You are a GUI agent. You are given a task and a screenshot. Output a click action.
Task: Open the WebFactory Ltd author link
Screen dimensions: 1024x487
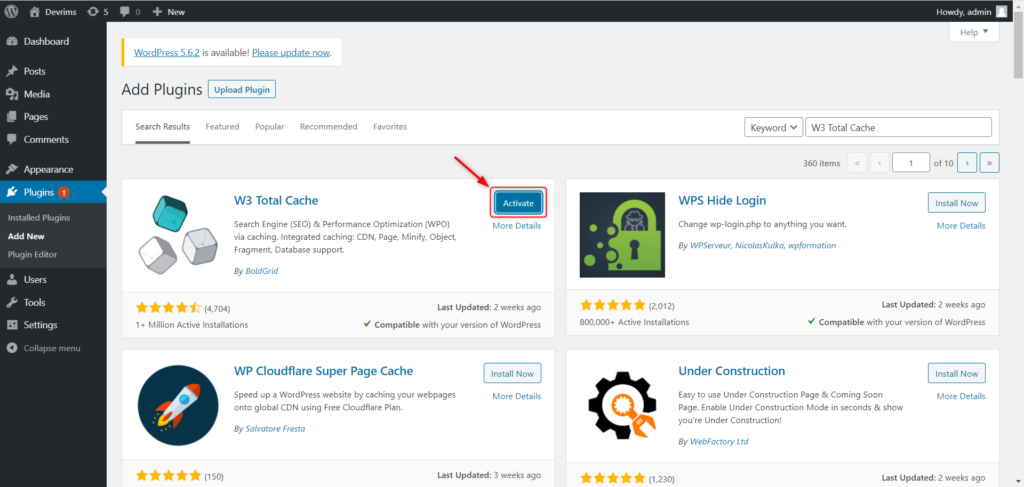click(719, 441)
